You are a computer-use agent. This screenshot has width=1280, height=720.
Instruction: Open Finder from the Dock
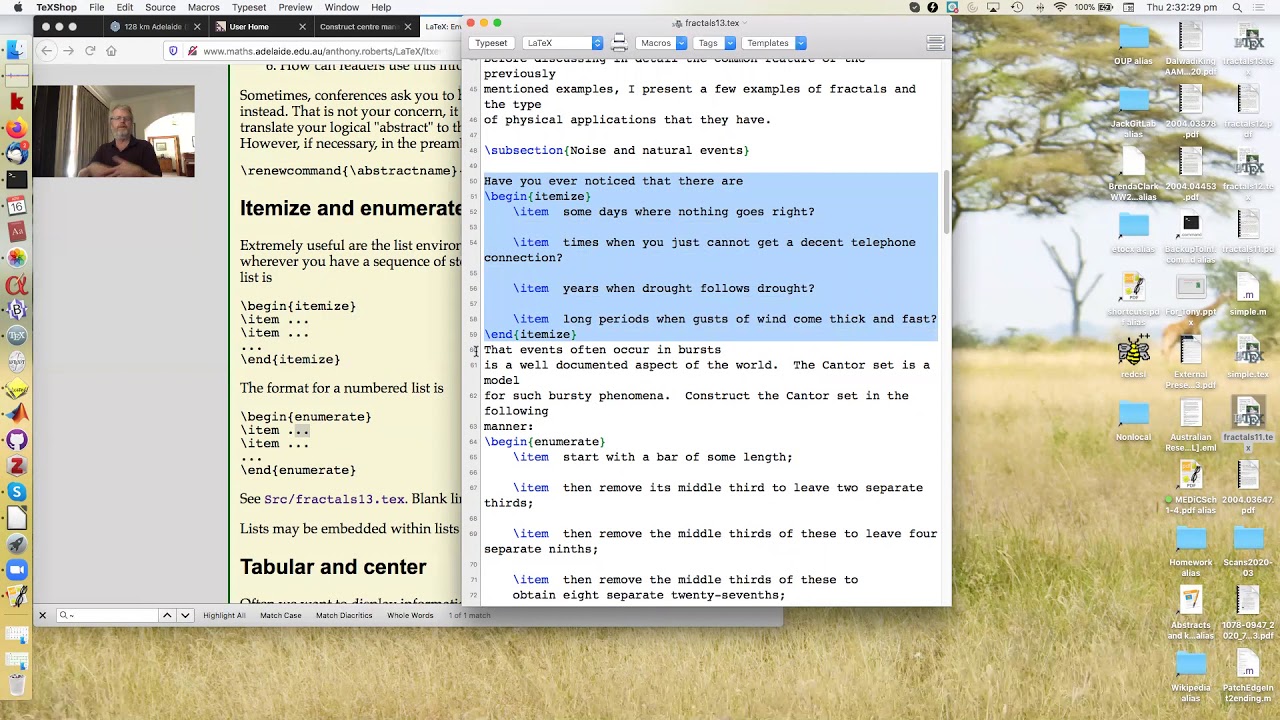pos(16,49)
